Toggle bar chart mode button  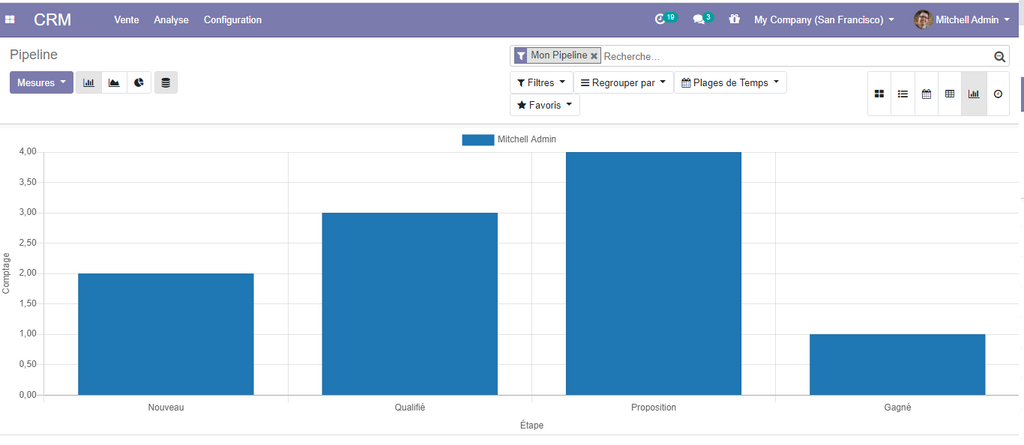89,83
